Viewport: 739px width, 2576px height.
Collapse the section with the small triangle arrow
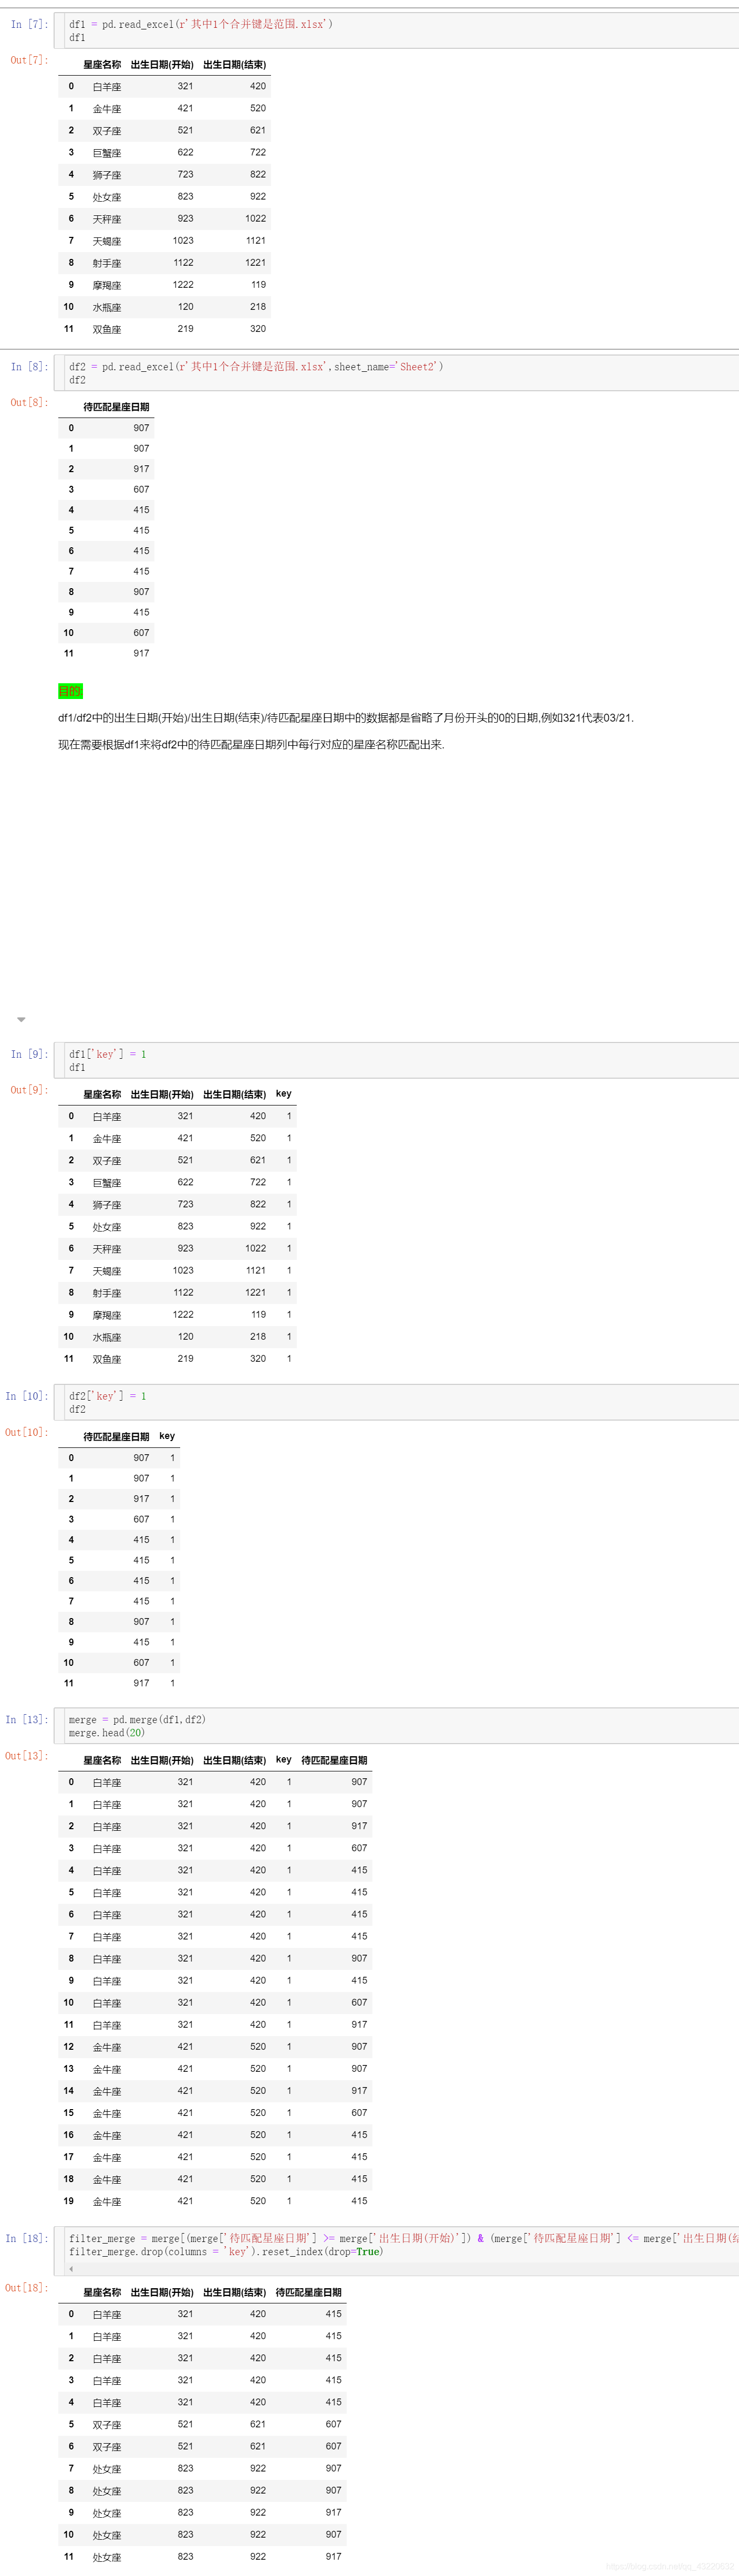pyautogui.click(x=21, y=1019)
